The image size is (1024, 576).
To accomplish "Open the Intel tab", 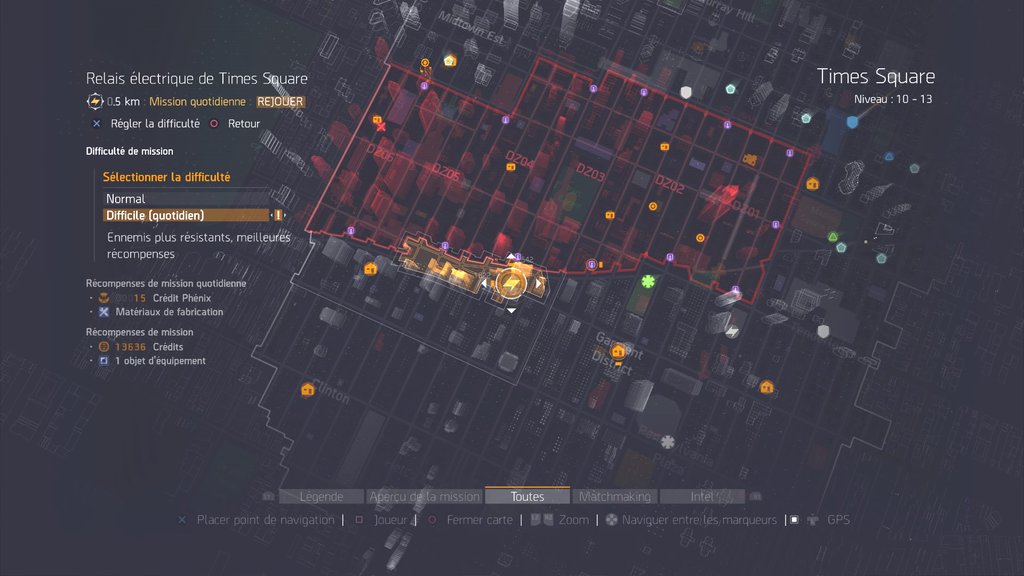I will pyautogui.click(x=702, y=496).
